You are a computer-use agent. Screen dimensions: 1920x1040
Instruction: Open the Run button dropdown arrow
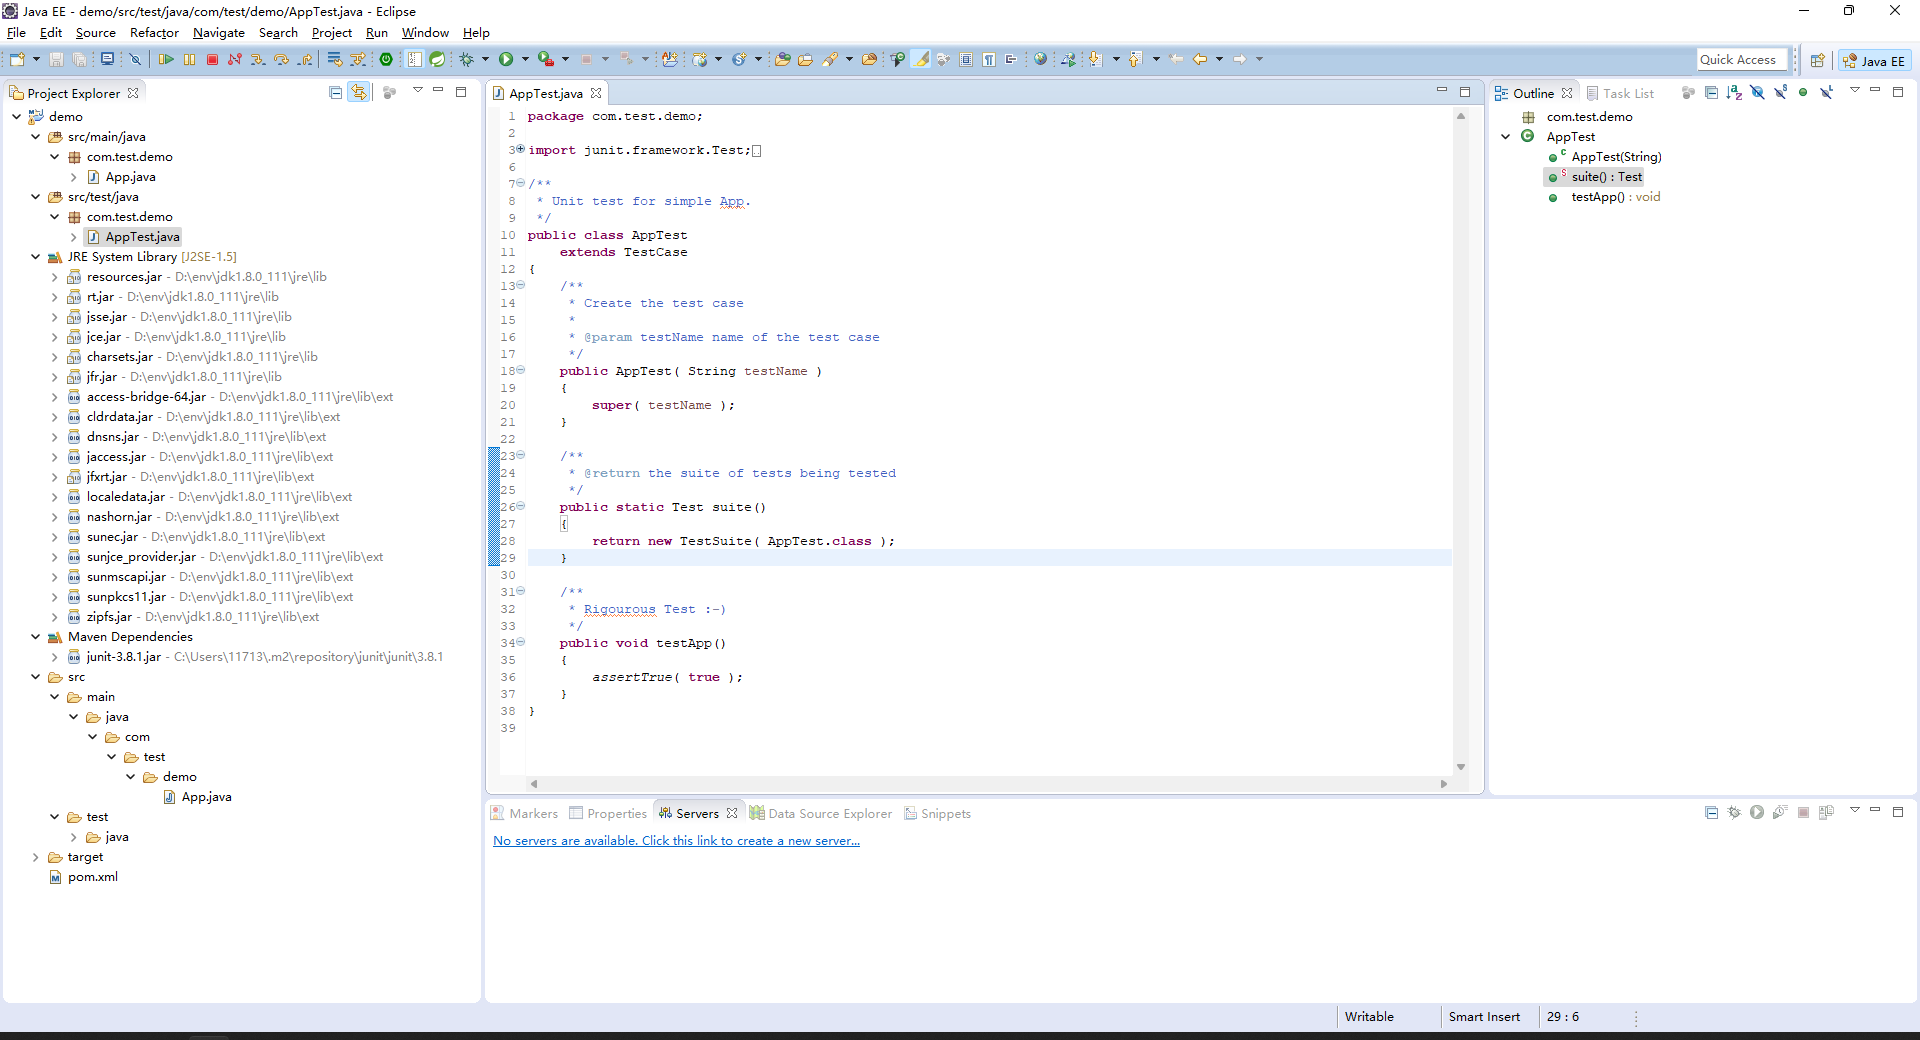525,60
